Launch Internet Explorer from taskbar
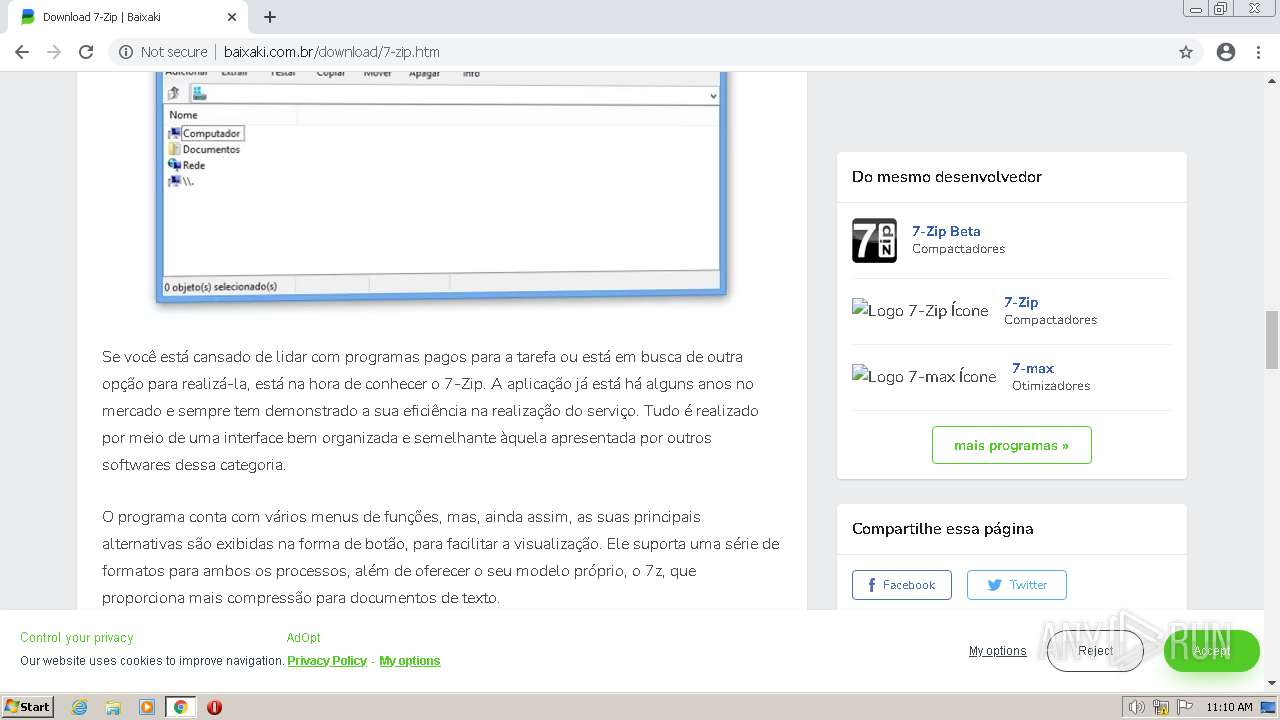1280x720 pixels. tap(79, 707)
